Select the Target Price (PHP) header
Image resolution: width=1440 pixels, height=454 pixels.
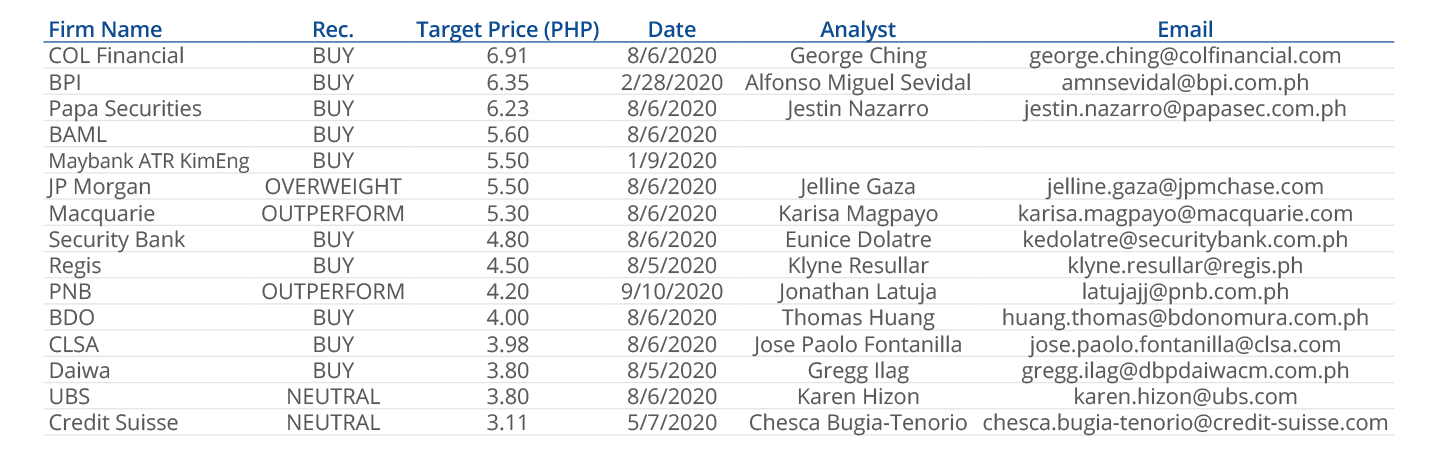pyautogui.click(x=507, y=29)
